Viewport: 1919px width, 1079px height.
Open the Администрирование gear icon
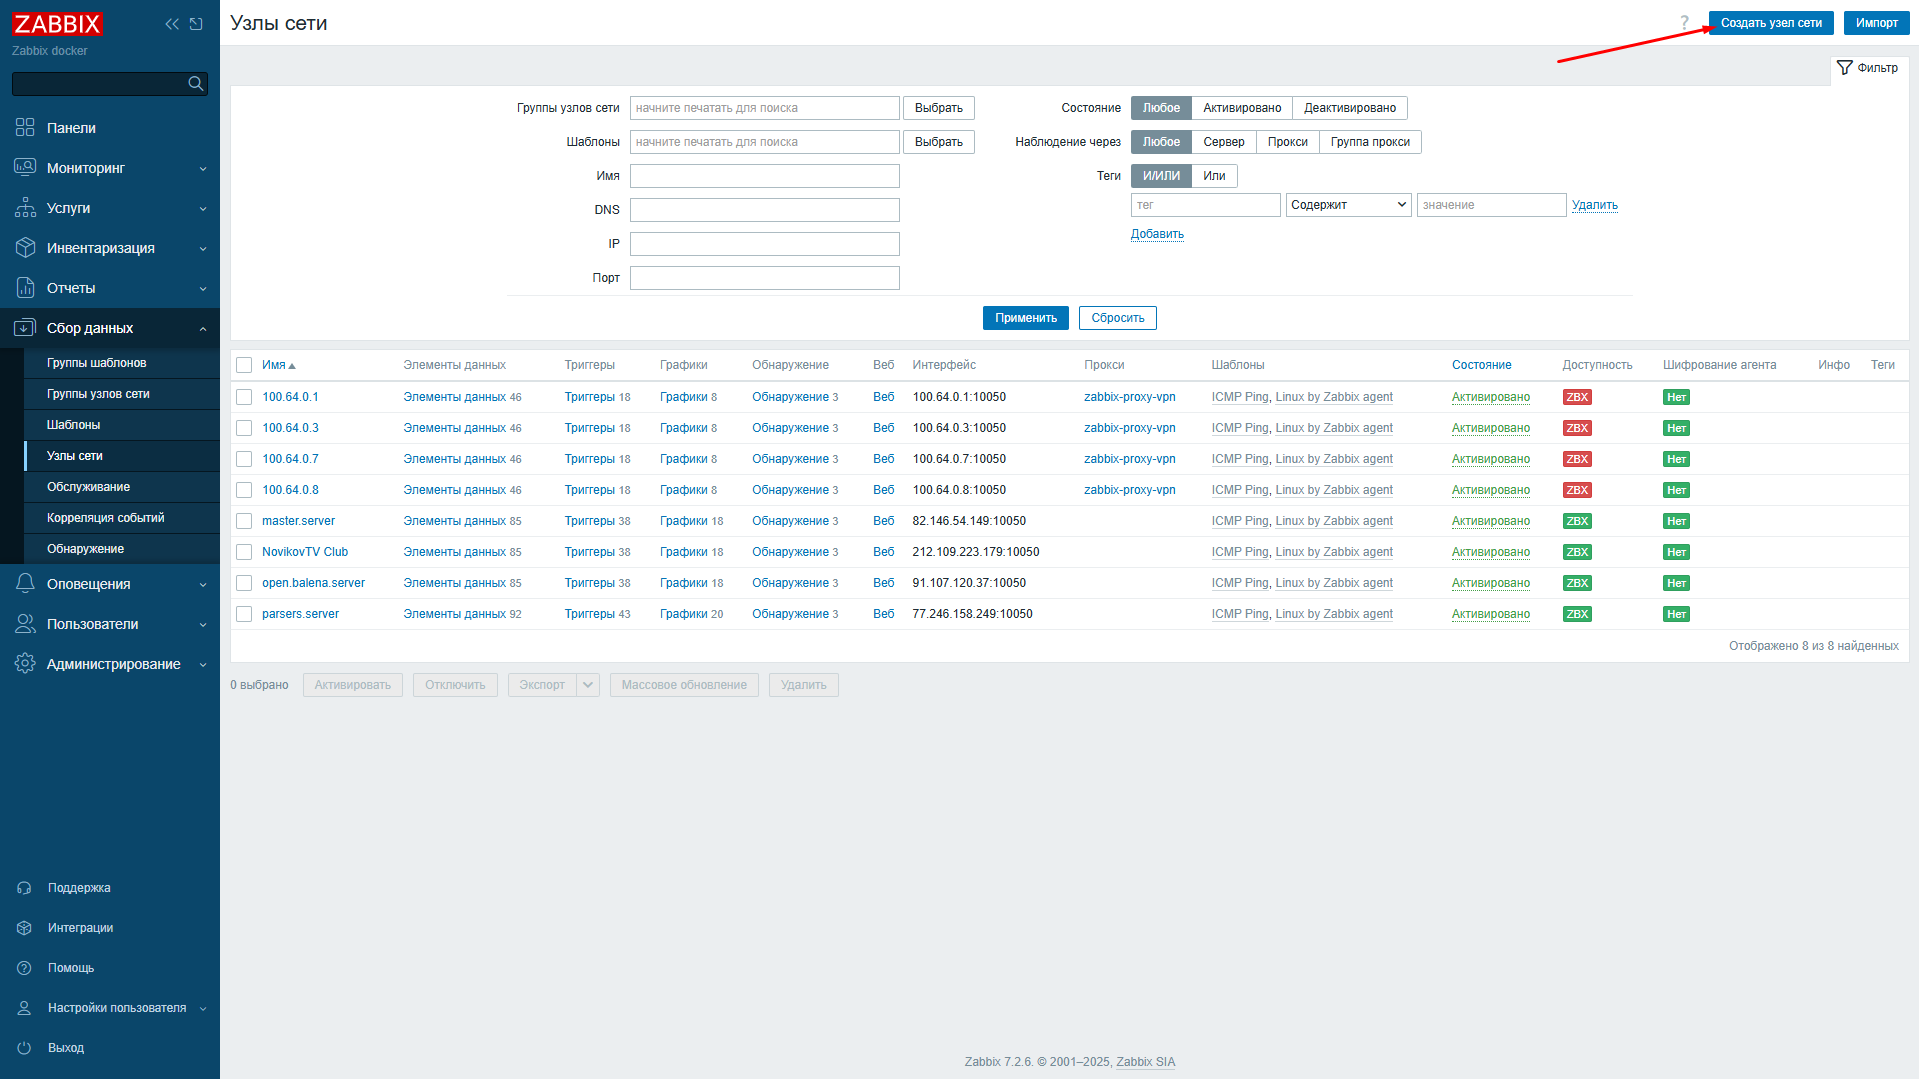click(x=25, y=663)
